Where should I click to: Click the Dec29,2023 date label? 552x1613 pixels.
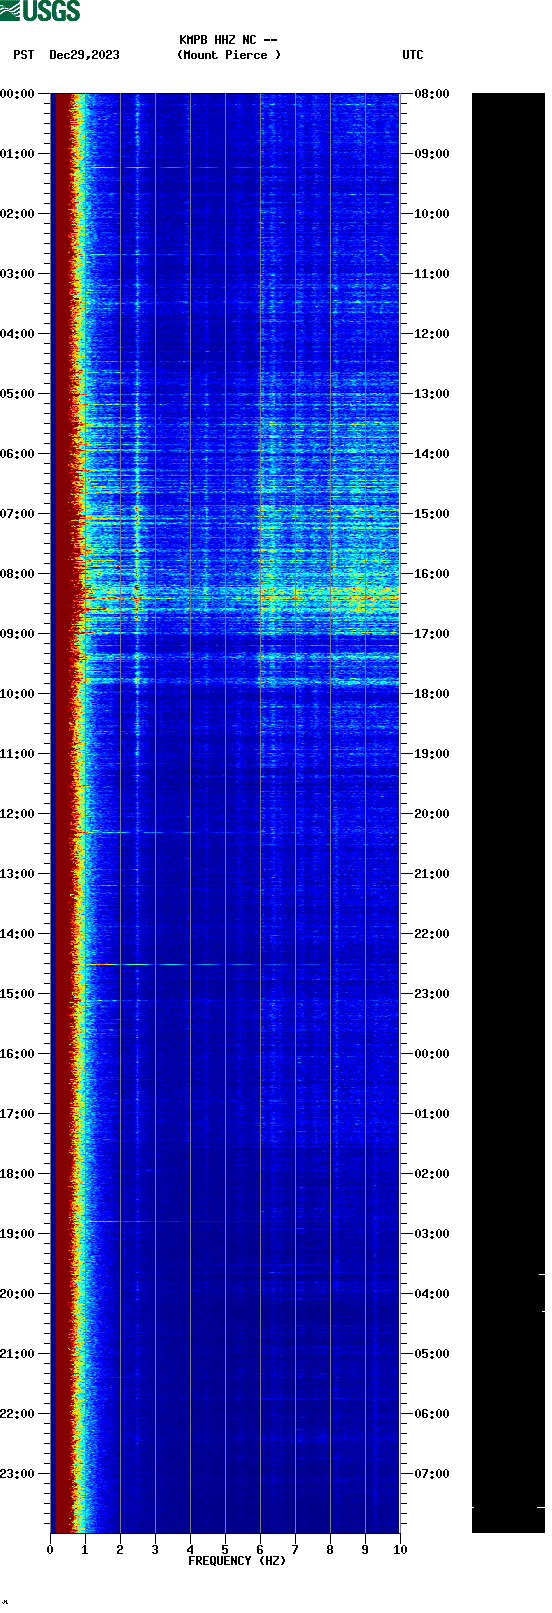tap(84, 55)
